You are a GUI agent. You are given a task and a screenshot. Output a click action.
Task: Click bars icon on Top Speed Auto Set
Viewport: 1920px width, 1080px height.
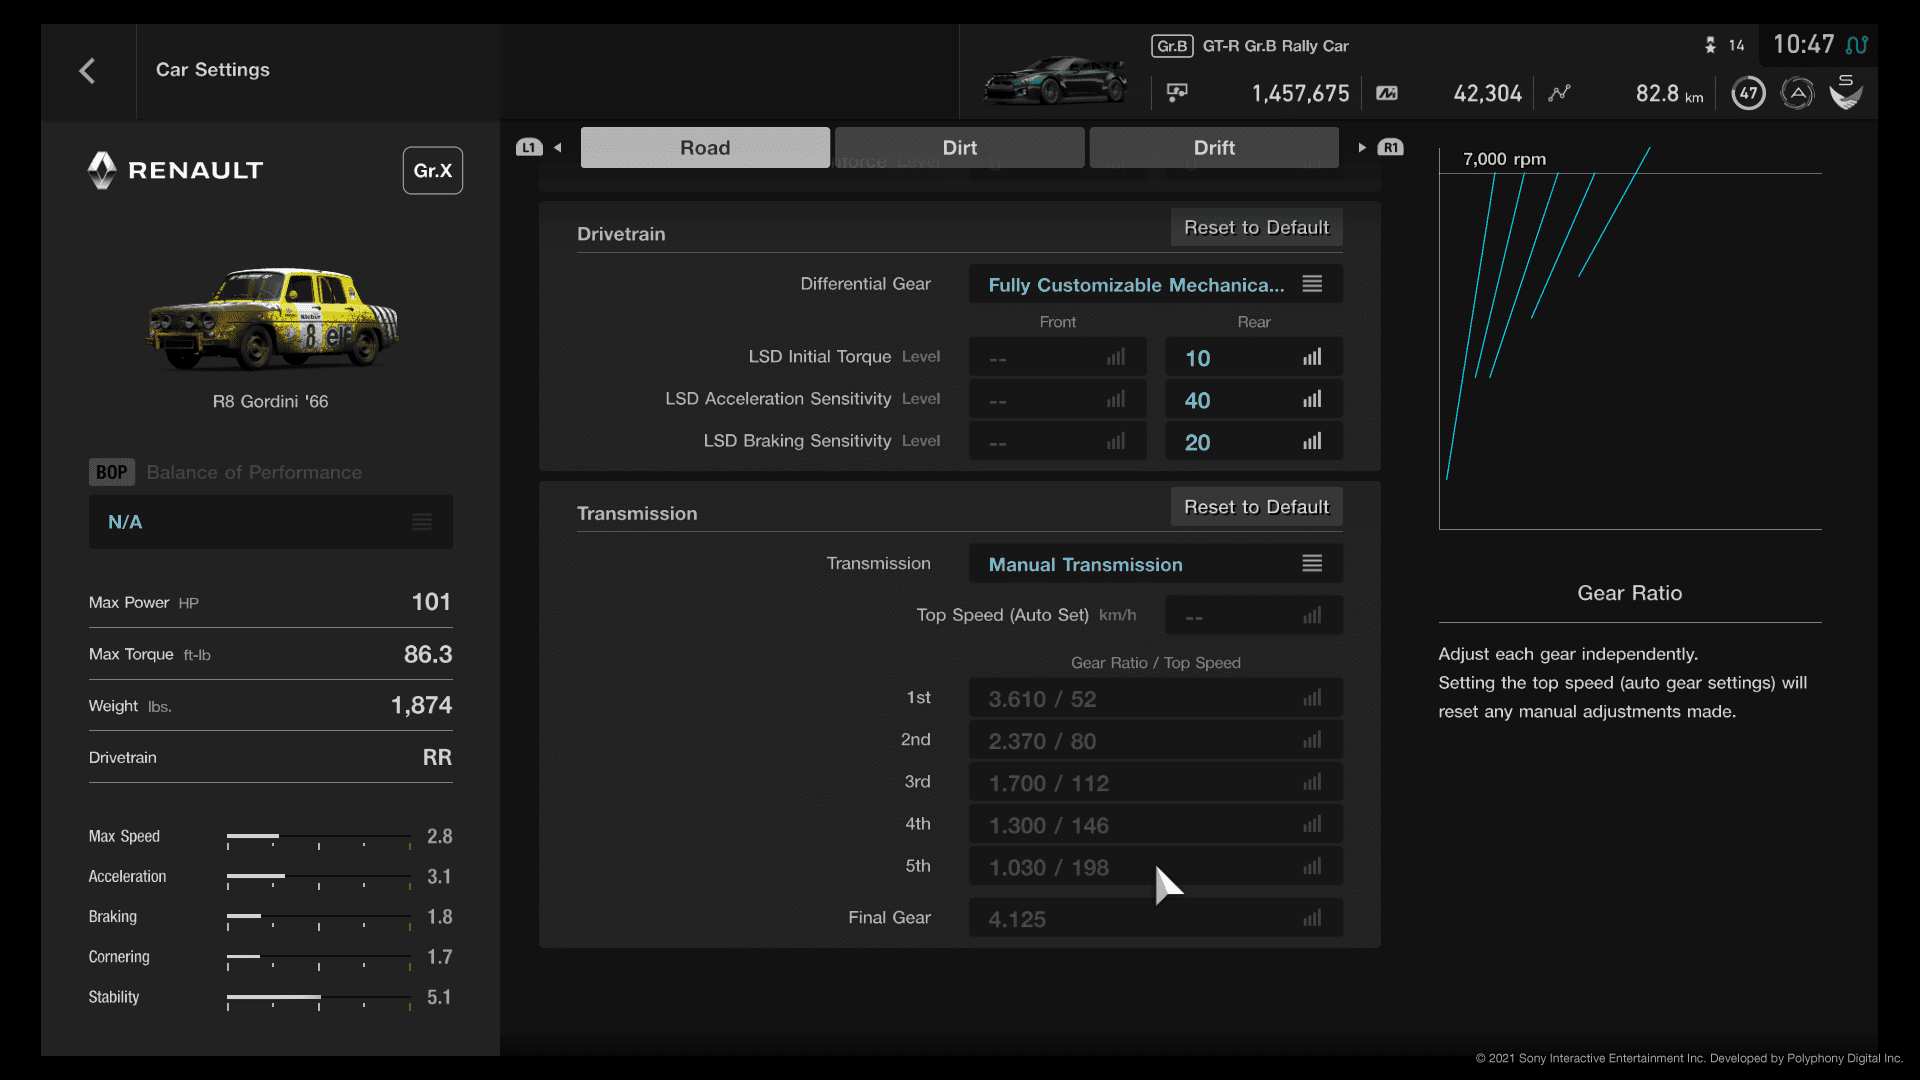(x=1312, y=615)
